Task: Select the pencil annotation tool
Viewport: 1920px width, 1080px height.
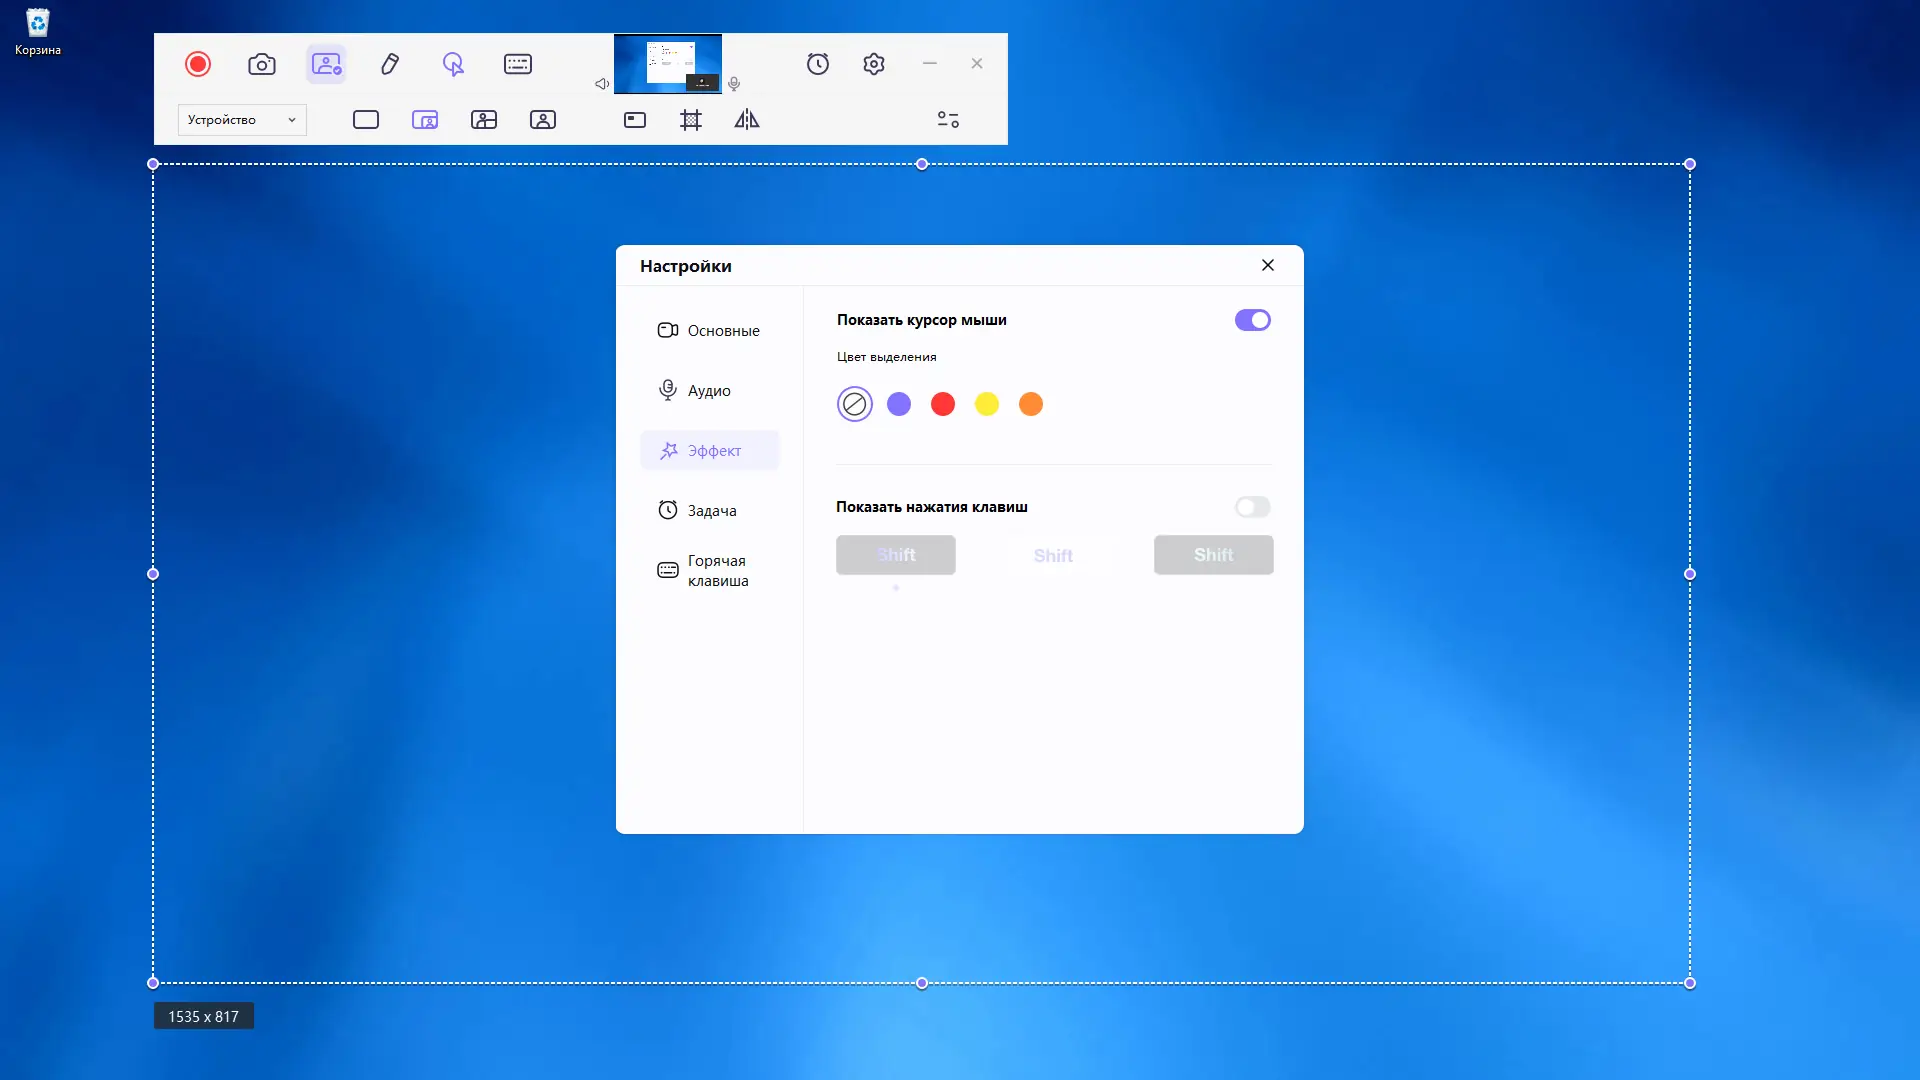Action: coord(390,64)
